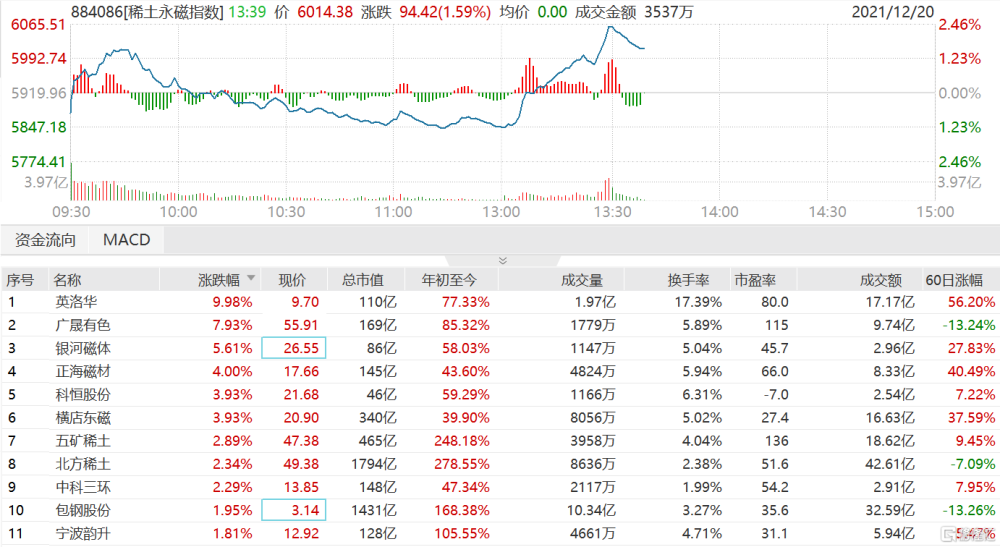Click the 6065.51 price axis label
The height and width of the screenshot is (547, 1000).
click(x=38, y=25)
